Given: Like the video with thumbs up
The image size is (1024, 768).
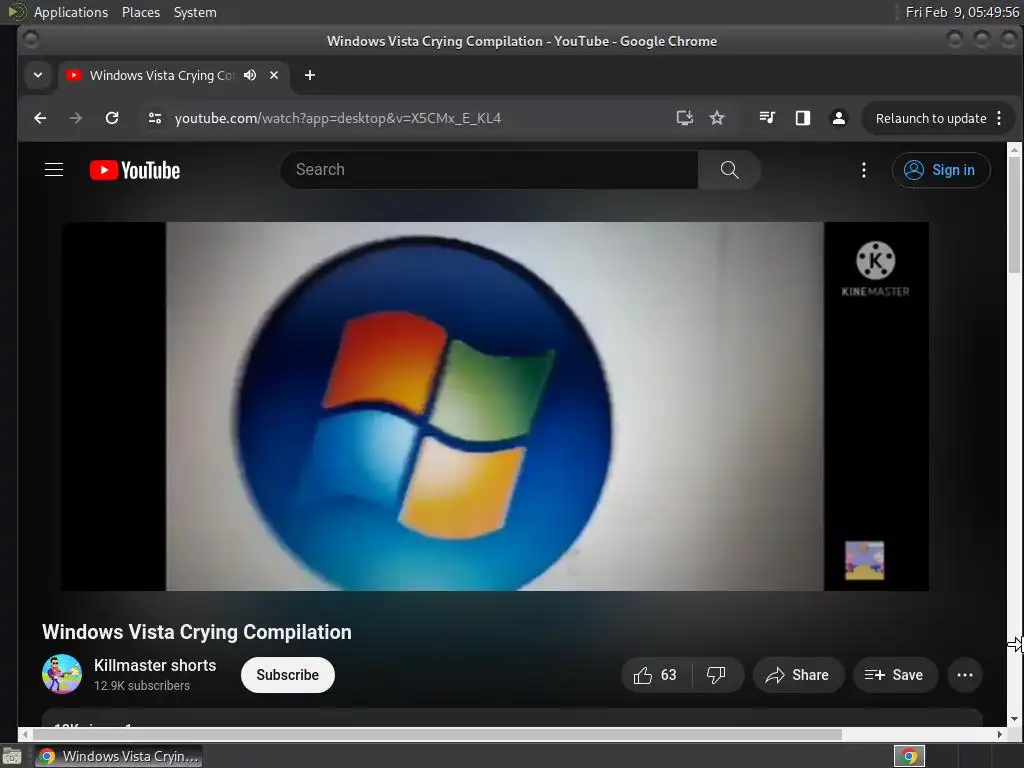Looking at the screenshot, I should click(x=656, y=675).
